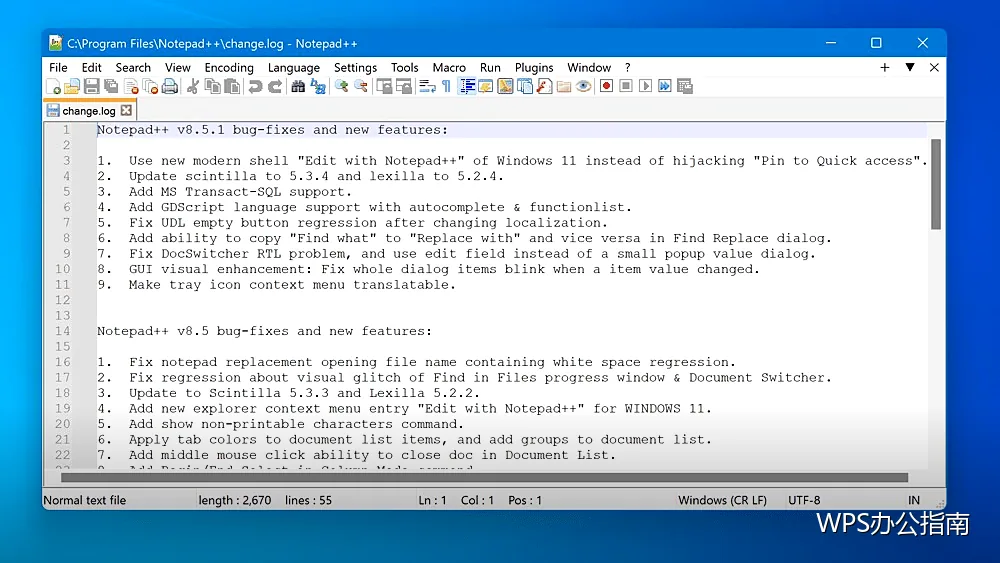Open the Search menu
The height and width of the screenshot is (563, 1000).
[x=133, y=68]
